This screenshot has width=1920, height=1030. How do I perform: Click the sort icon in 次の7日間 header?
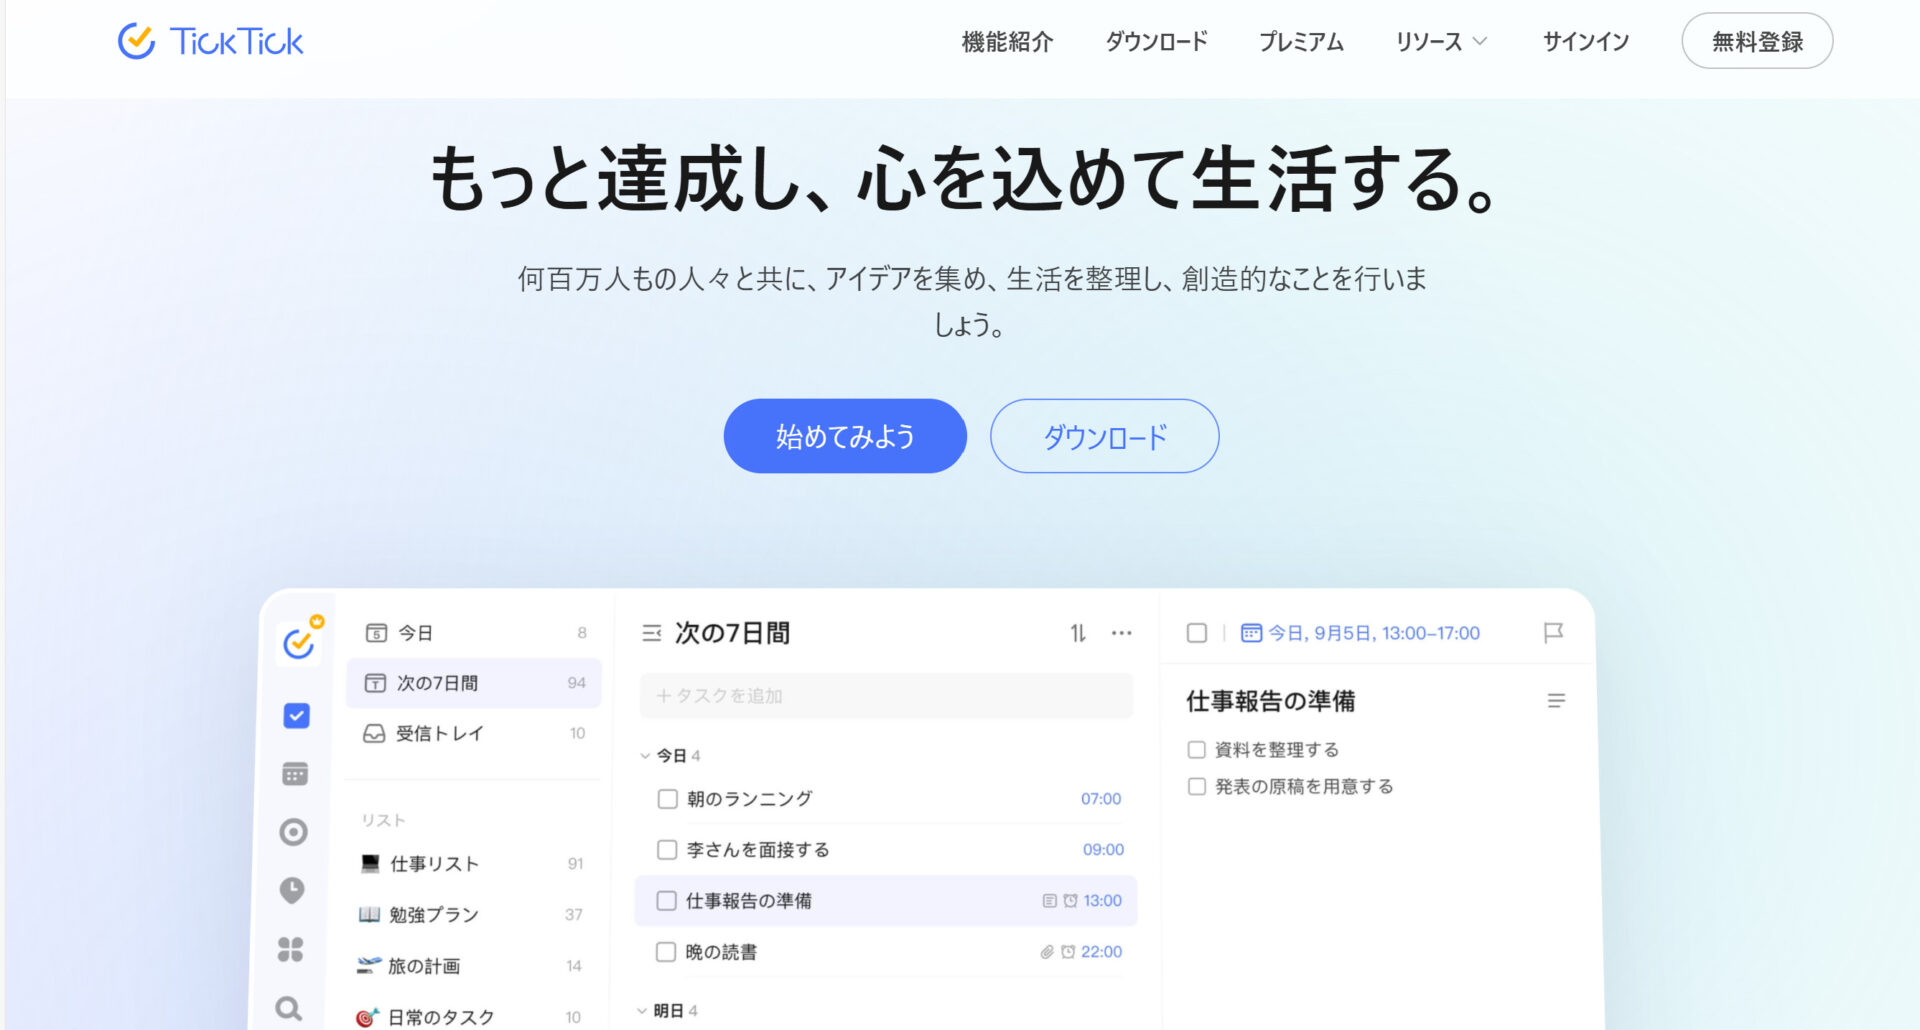[1078, 632]
